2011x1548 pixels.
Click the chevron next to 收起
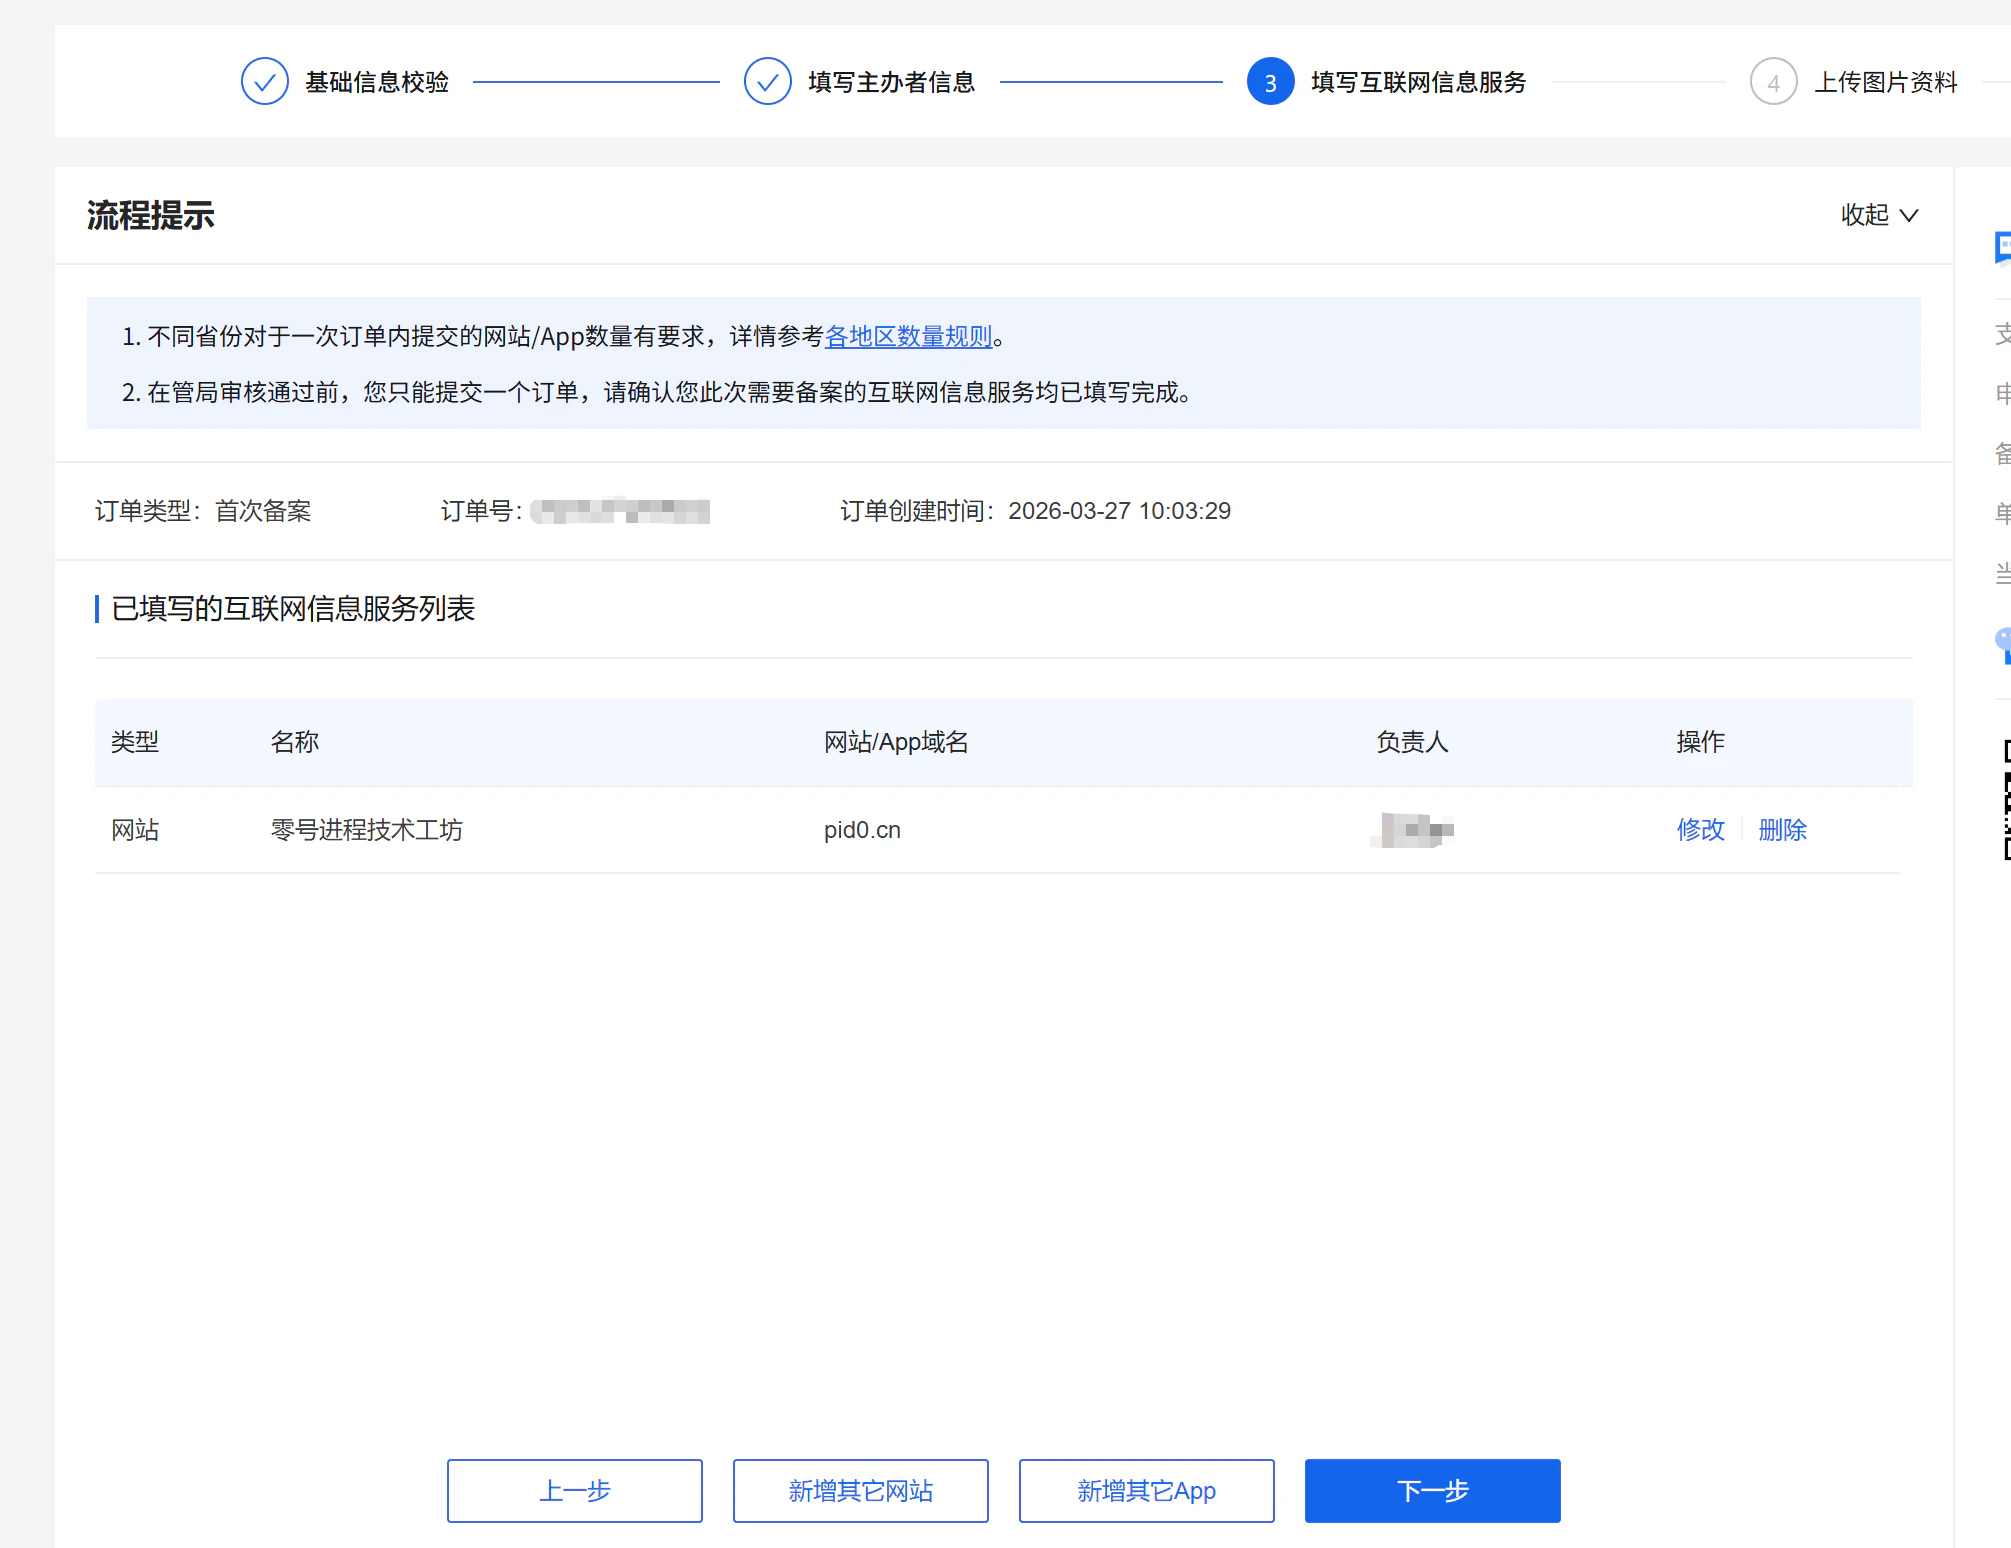pyautogui.click(x=1908, y=215)
